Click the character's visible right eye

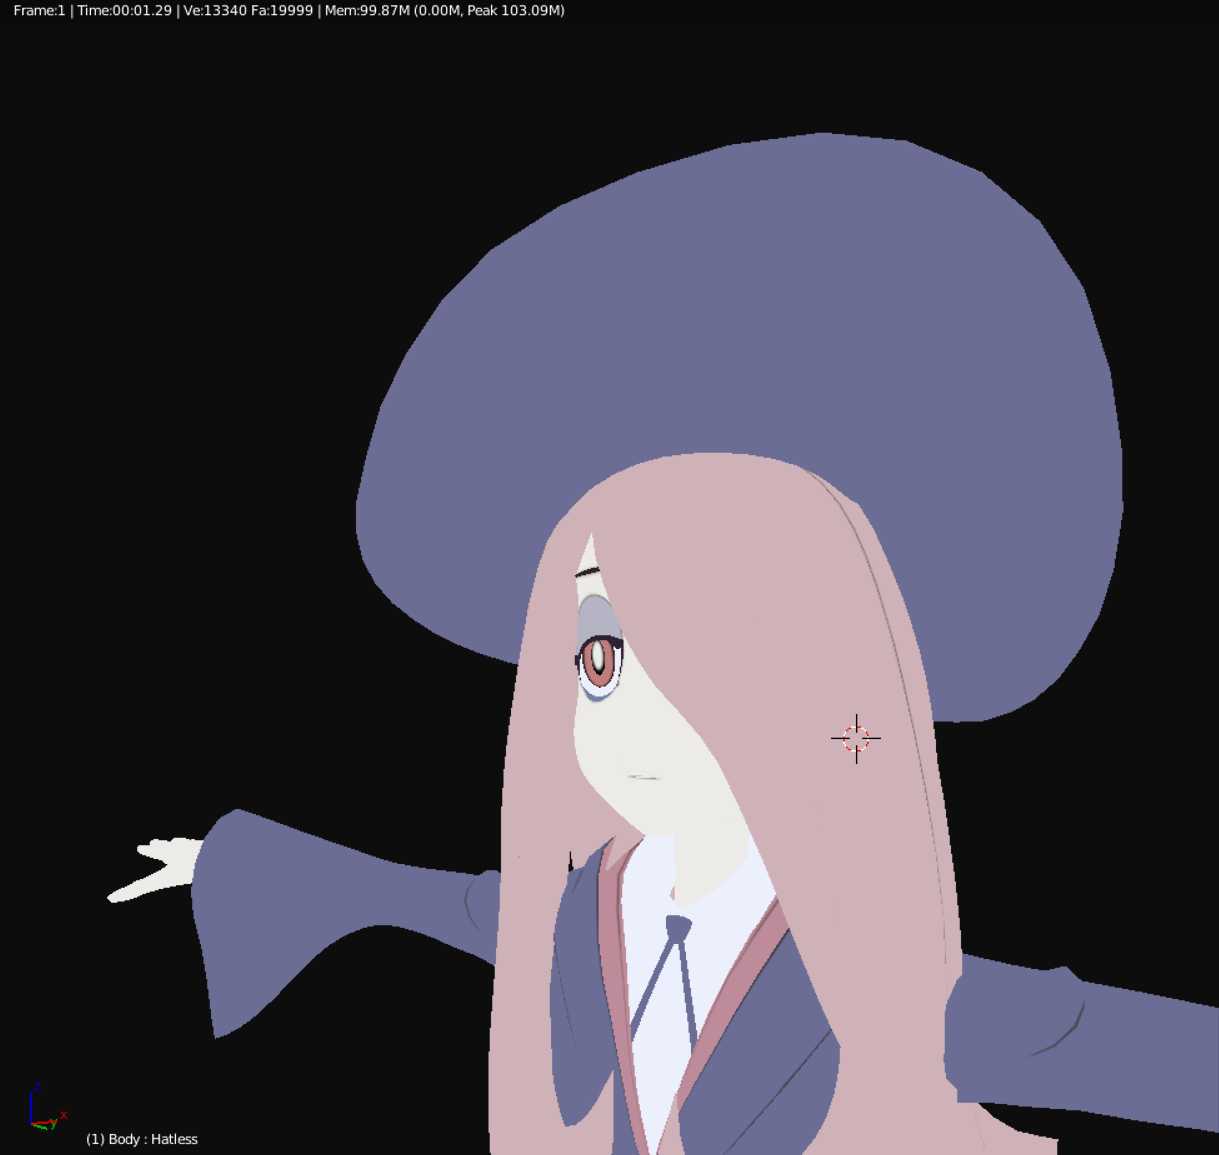600,660
